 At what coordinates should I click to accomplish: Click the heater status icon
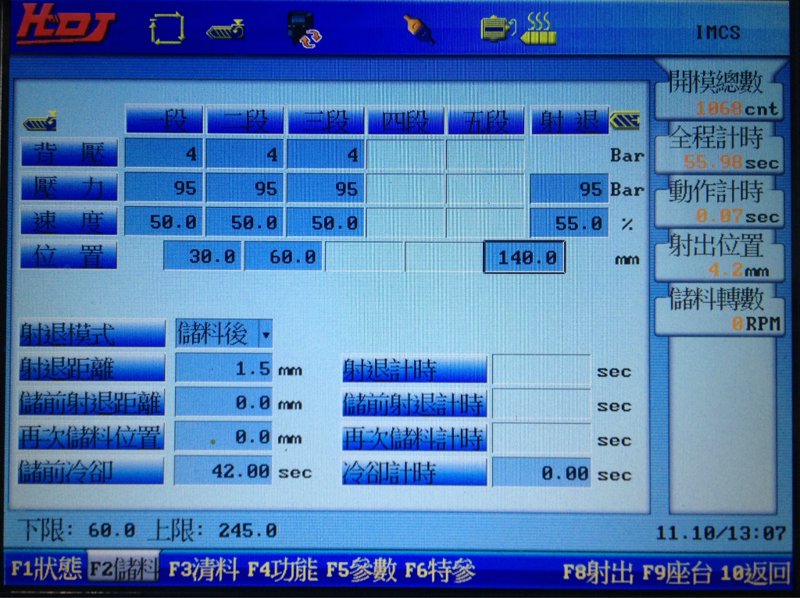point(539,29)
